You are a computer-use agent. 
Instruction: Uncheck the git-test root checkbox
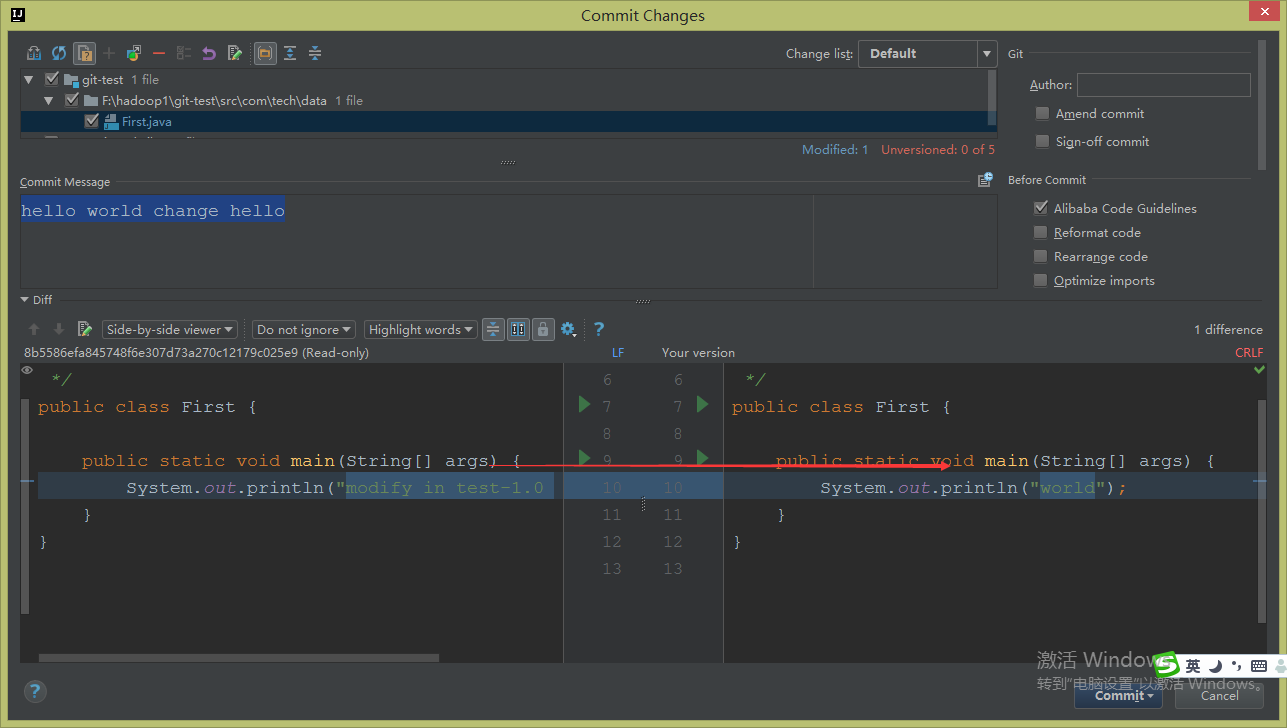52,79
